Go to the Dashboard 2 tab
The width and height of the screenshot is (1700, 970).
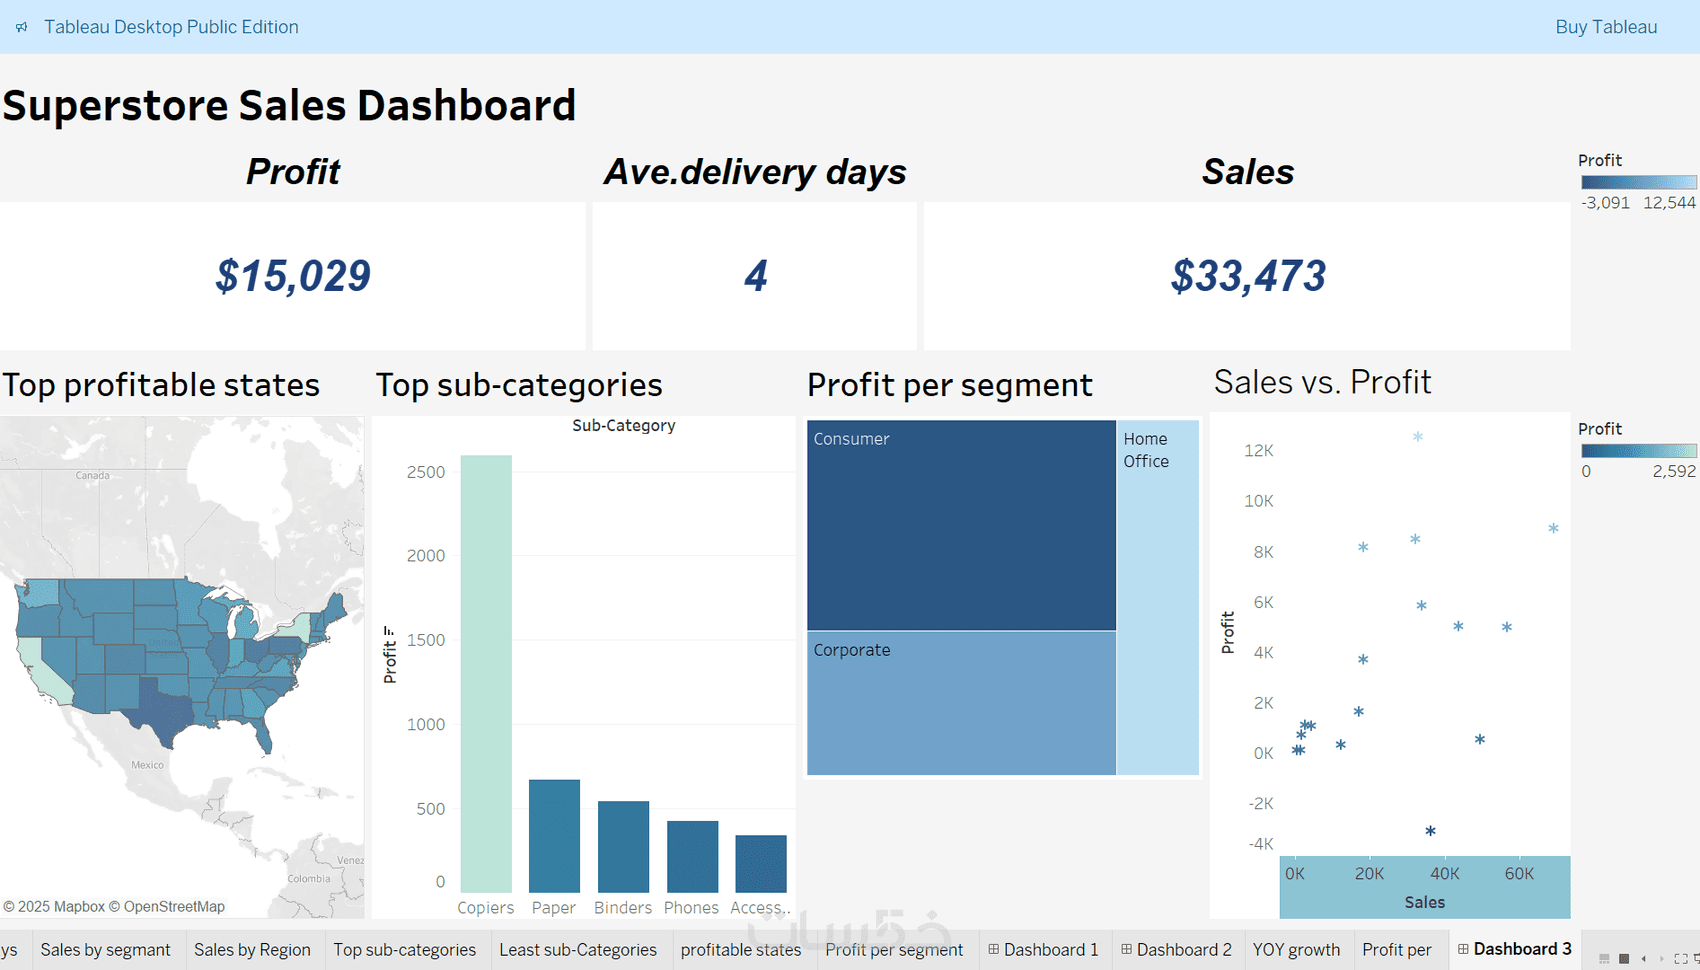coord(1183,950)
